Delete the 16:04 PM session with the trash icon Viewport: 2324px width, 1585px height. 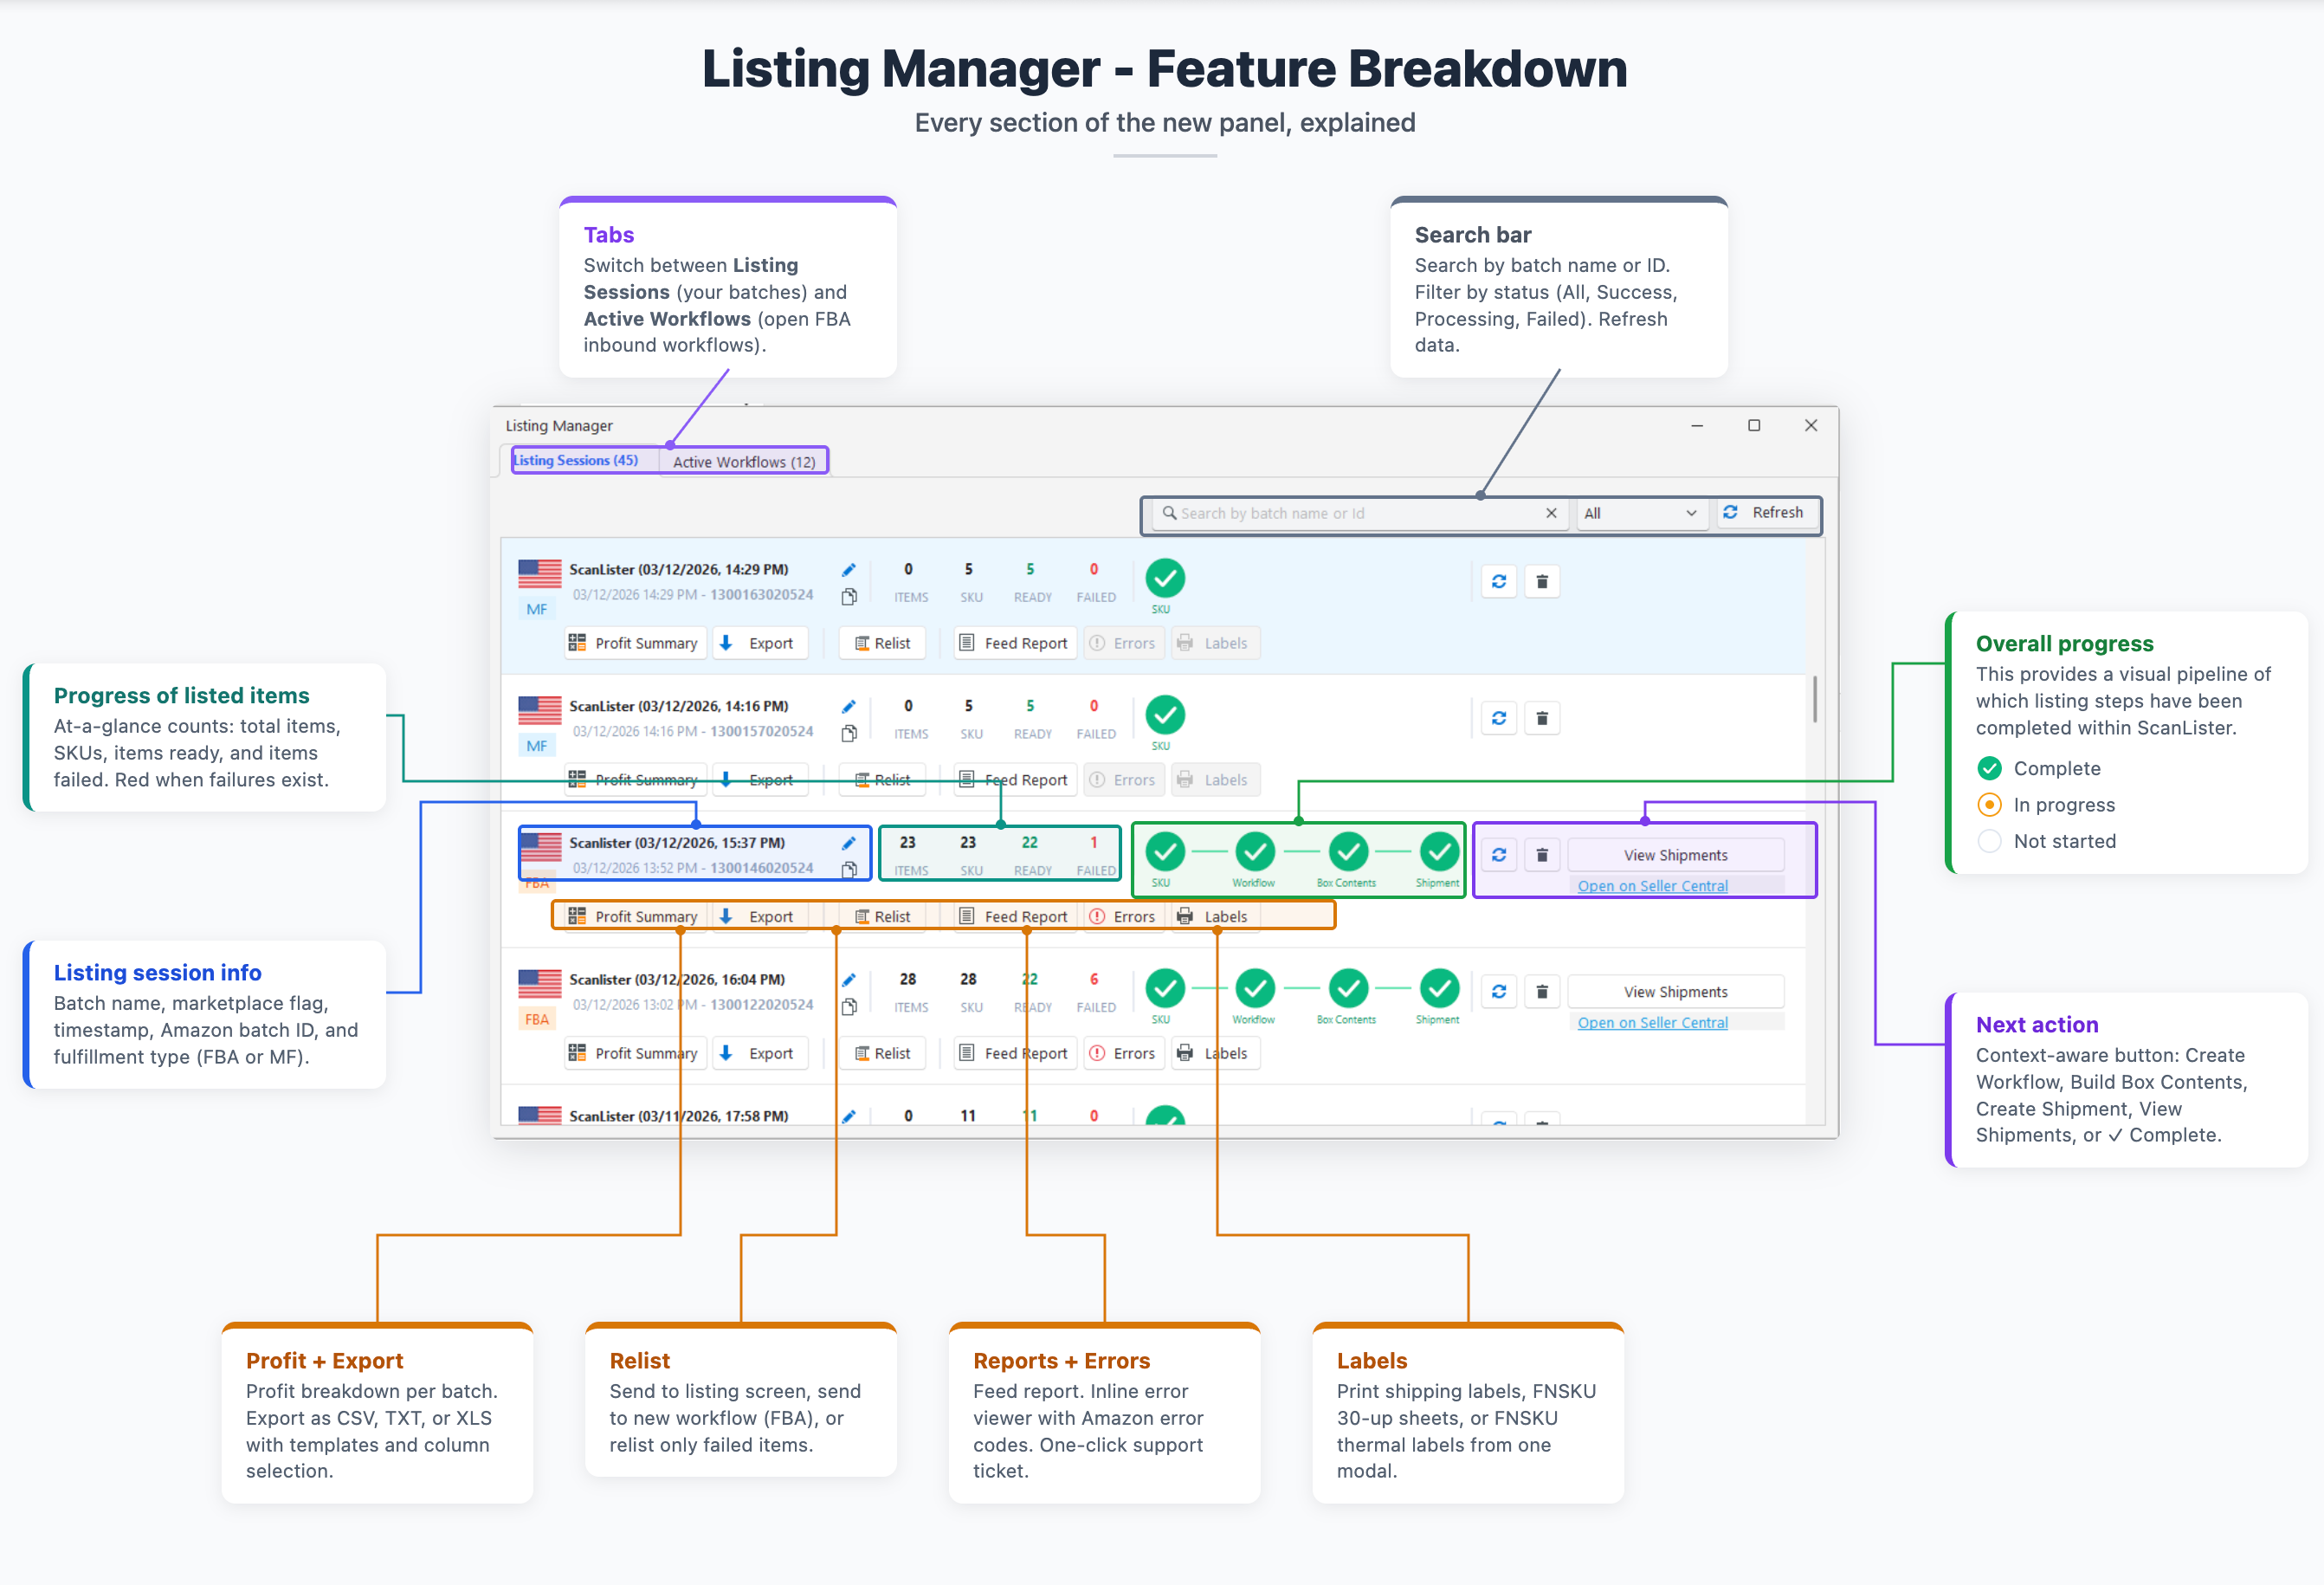[1542, 991]
